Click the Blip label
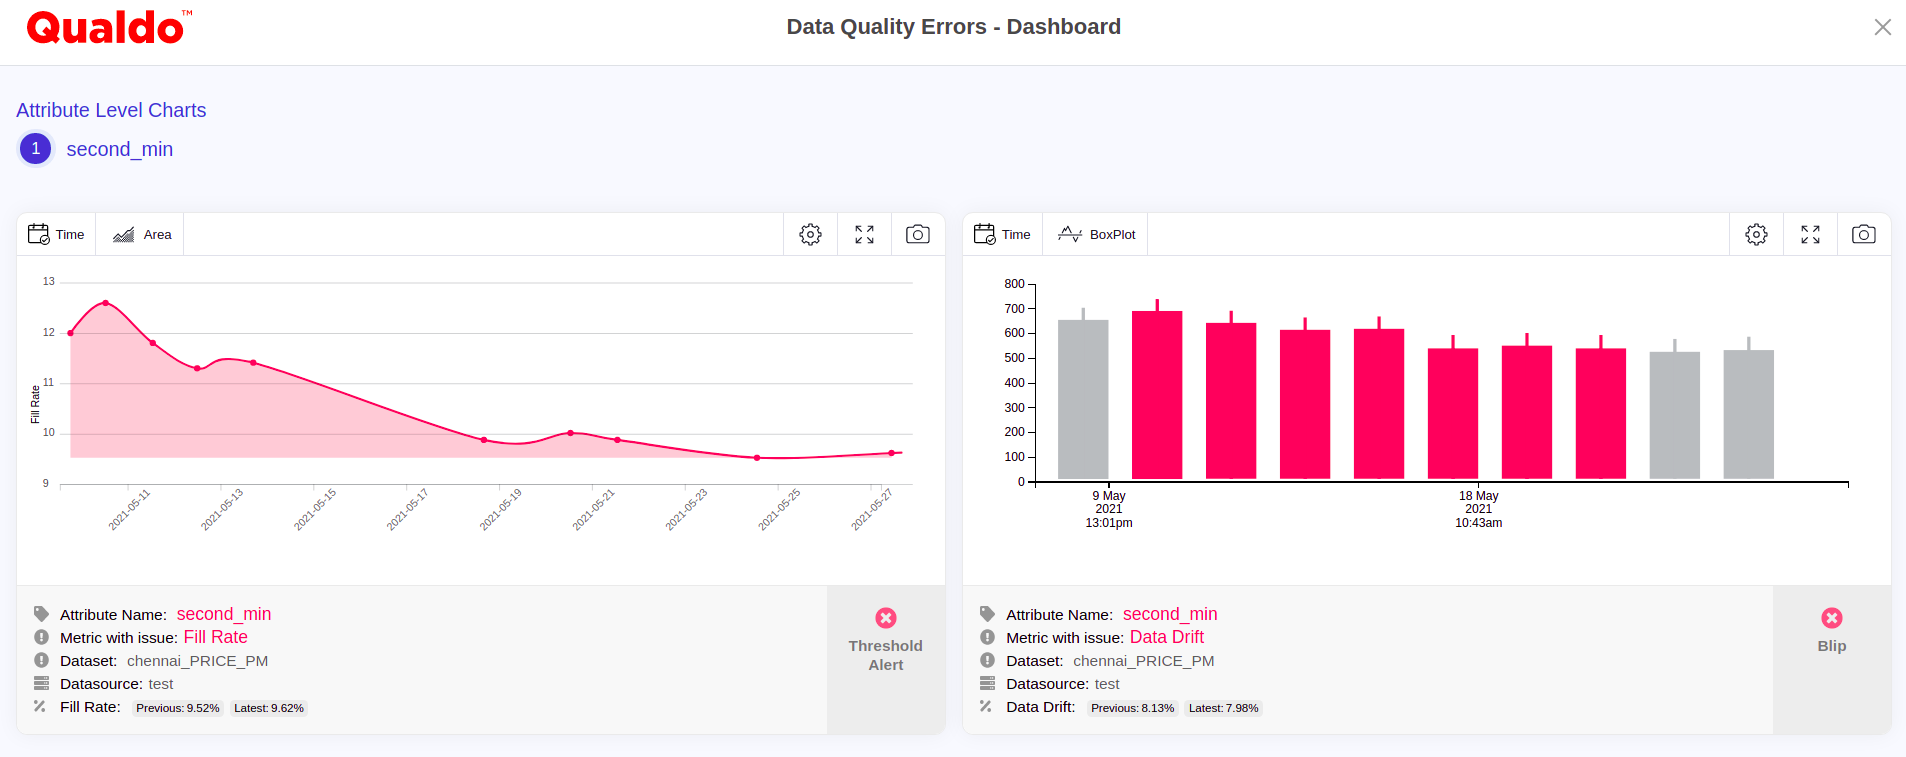1906x757 pixels. point(1832,646)
